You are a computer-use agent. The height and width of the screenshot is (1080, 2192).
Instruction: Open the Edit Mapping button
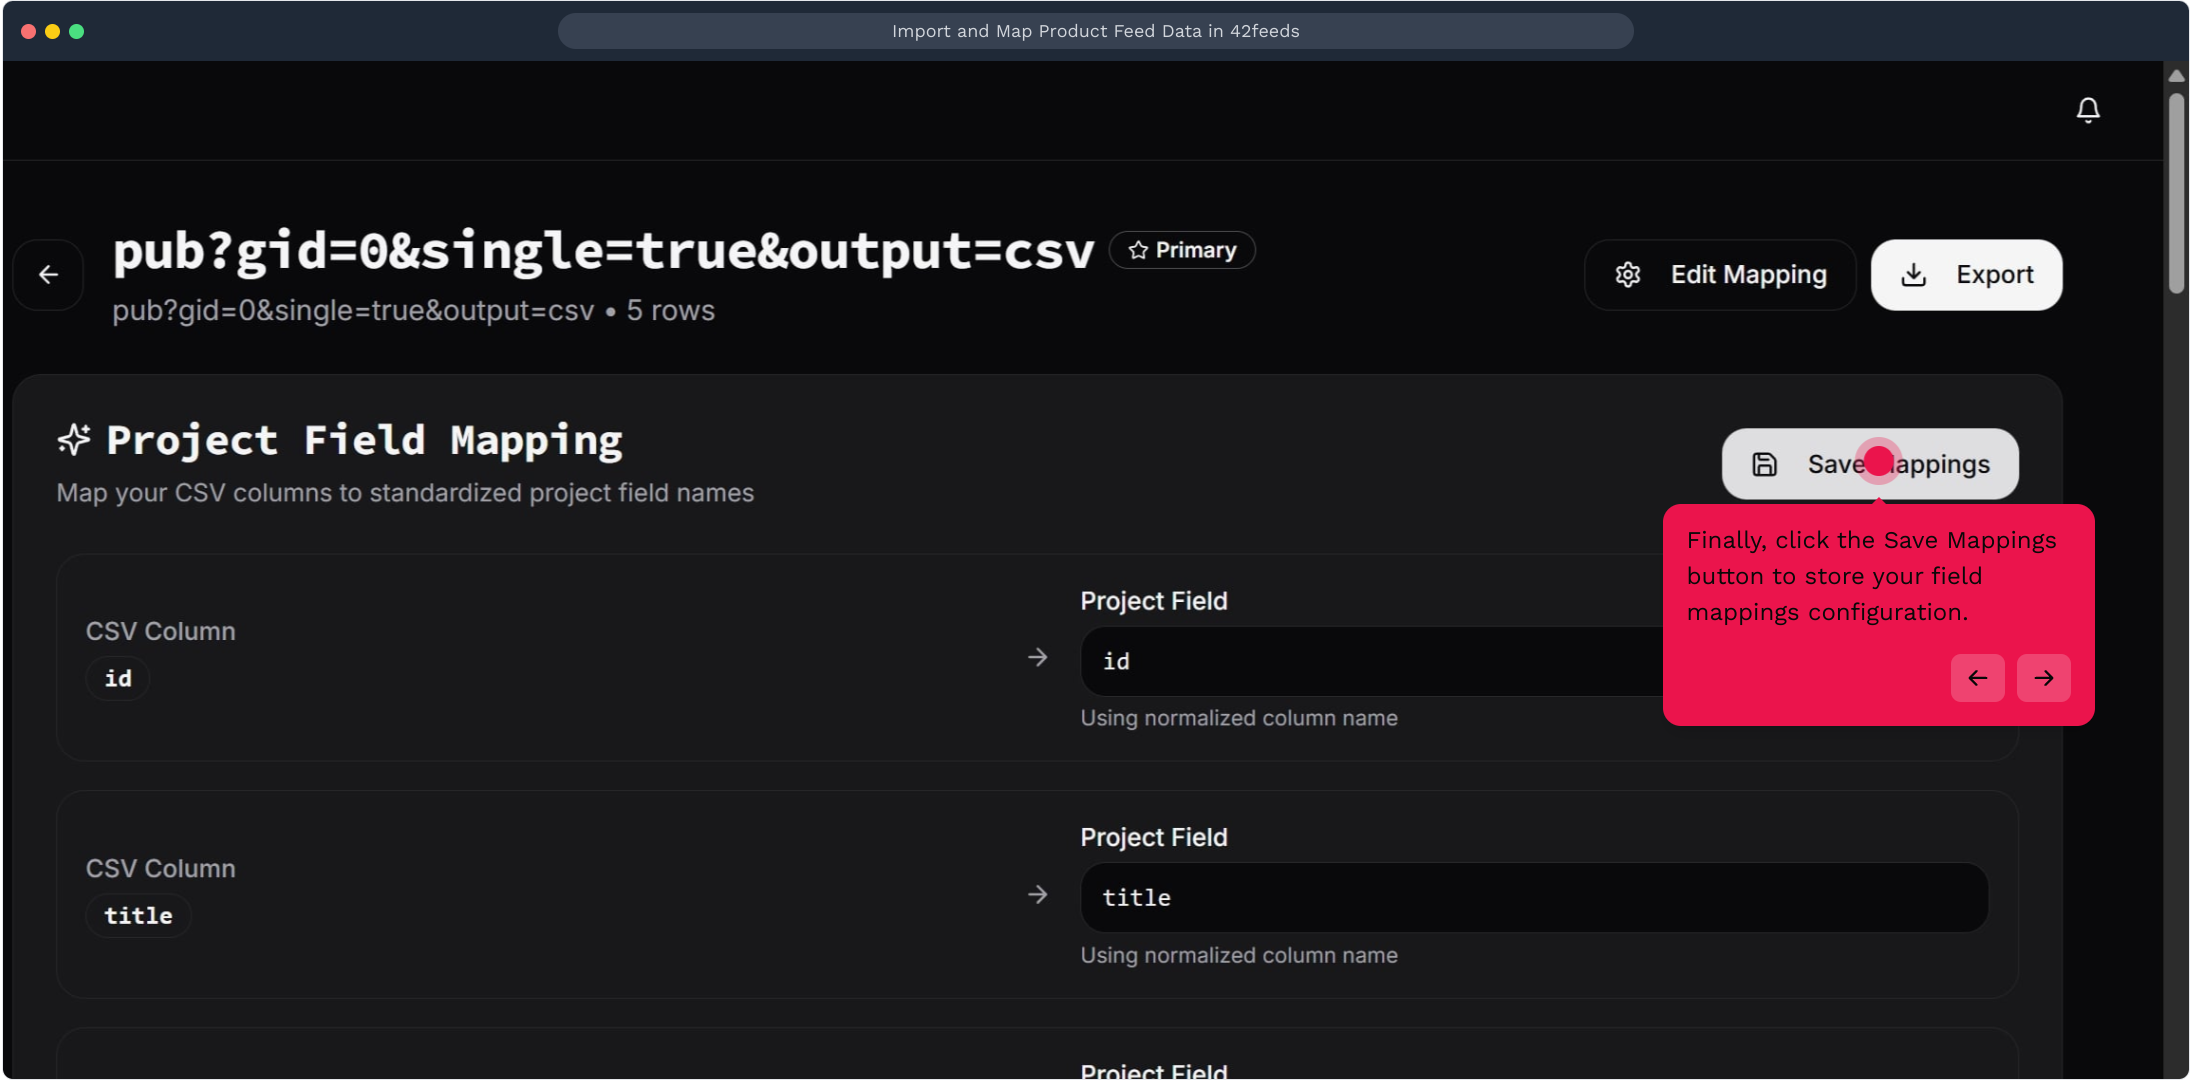[x=1720, y=275]
